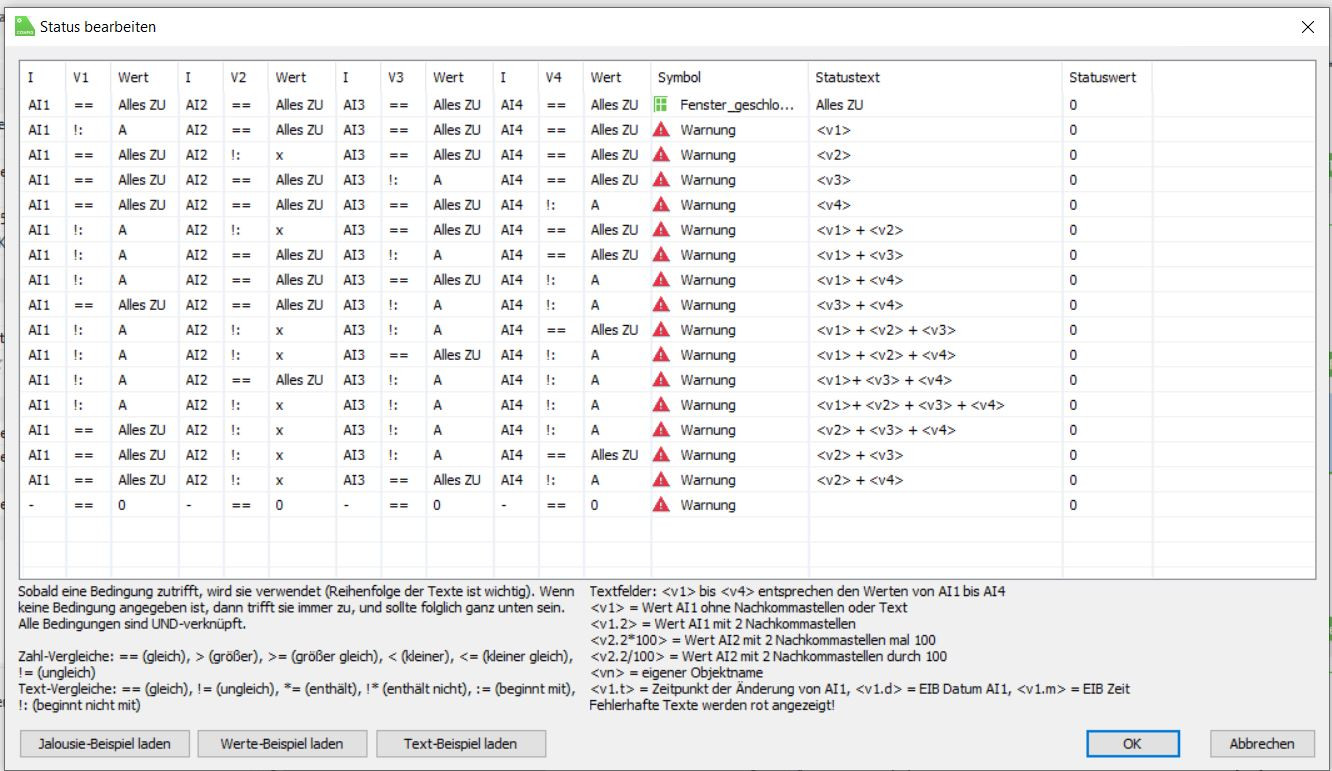This screenshot has width=1332, height=771.
Task: Click the status text '<v1> + <v2>'
Action: click(859, 229)
